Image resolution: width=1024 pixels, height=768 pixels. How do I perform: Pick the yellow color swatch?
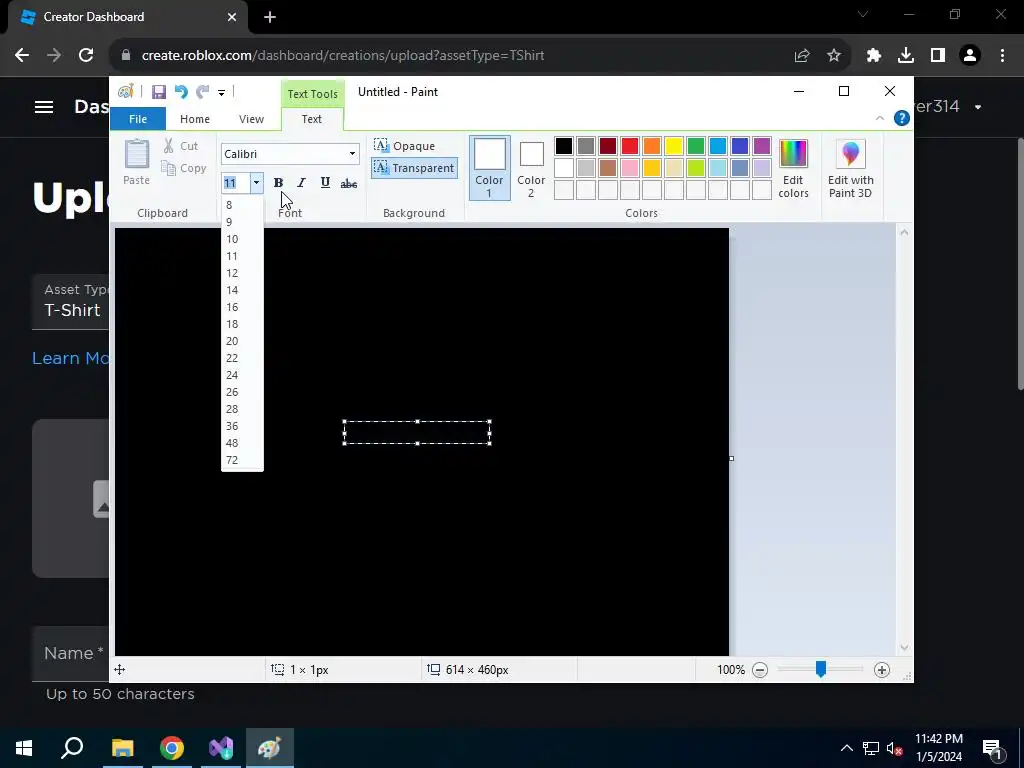(x=673, y=146)
